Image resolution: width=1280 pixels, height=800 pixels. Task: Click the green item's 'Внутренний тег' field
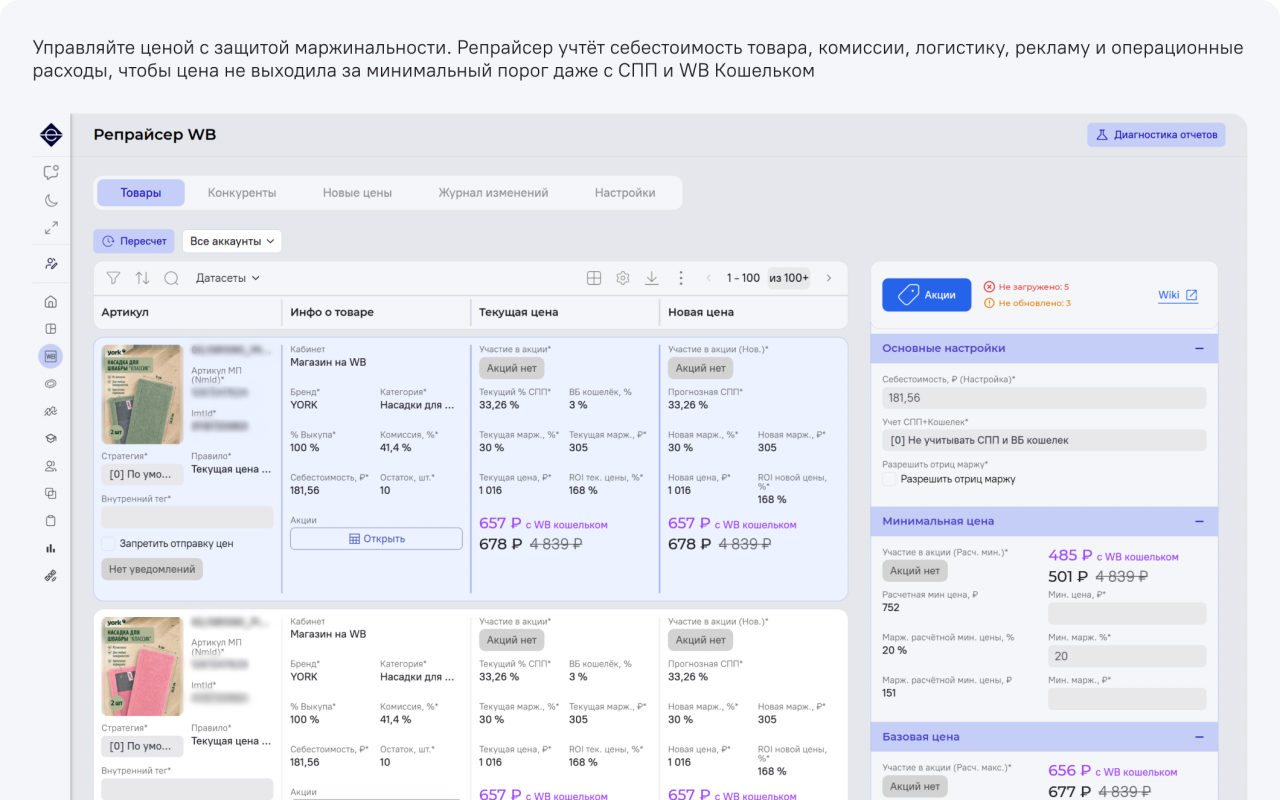tap(187, 517)
